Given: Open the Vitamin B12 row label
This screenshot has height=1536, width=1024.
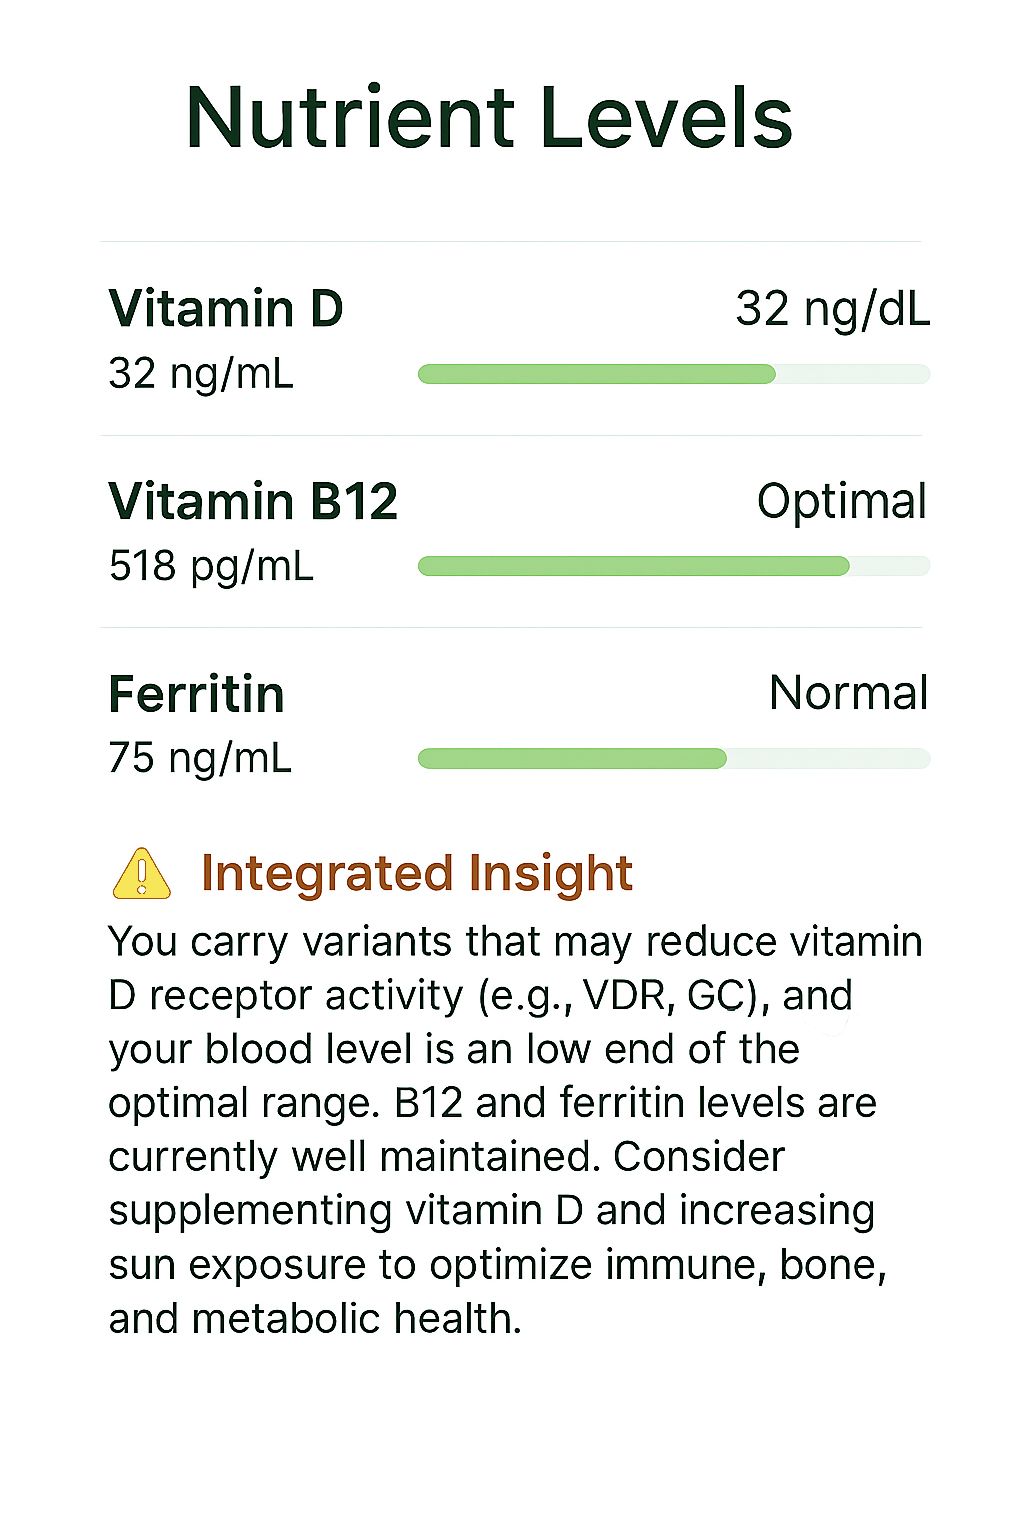Looking at the screenshot, I should click(253, 501).
